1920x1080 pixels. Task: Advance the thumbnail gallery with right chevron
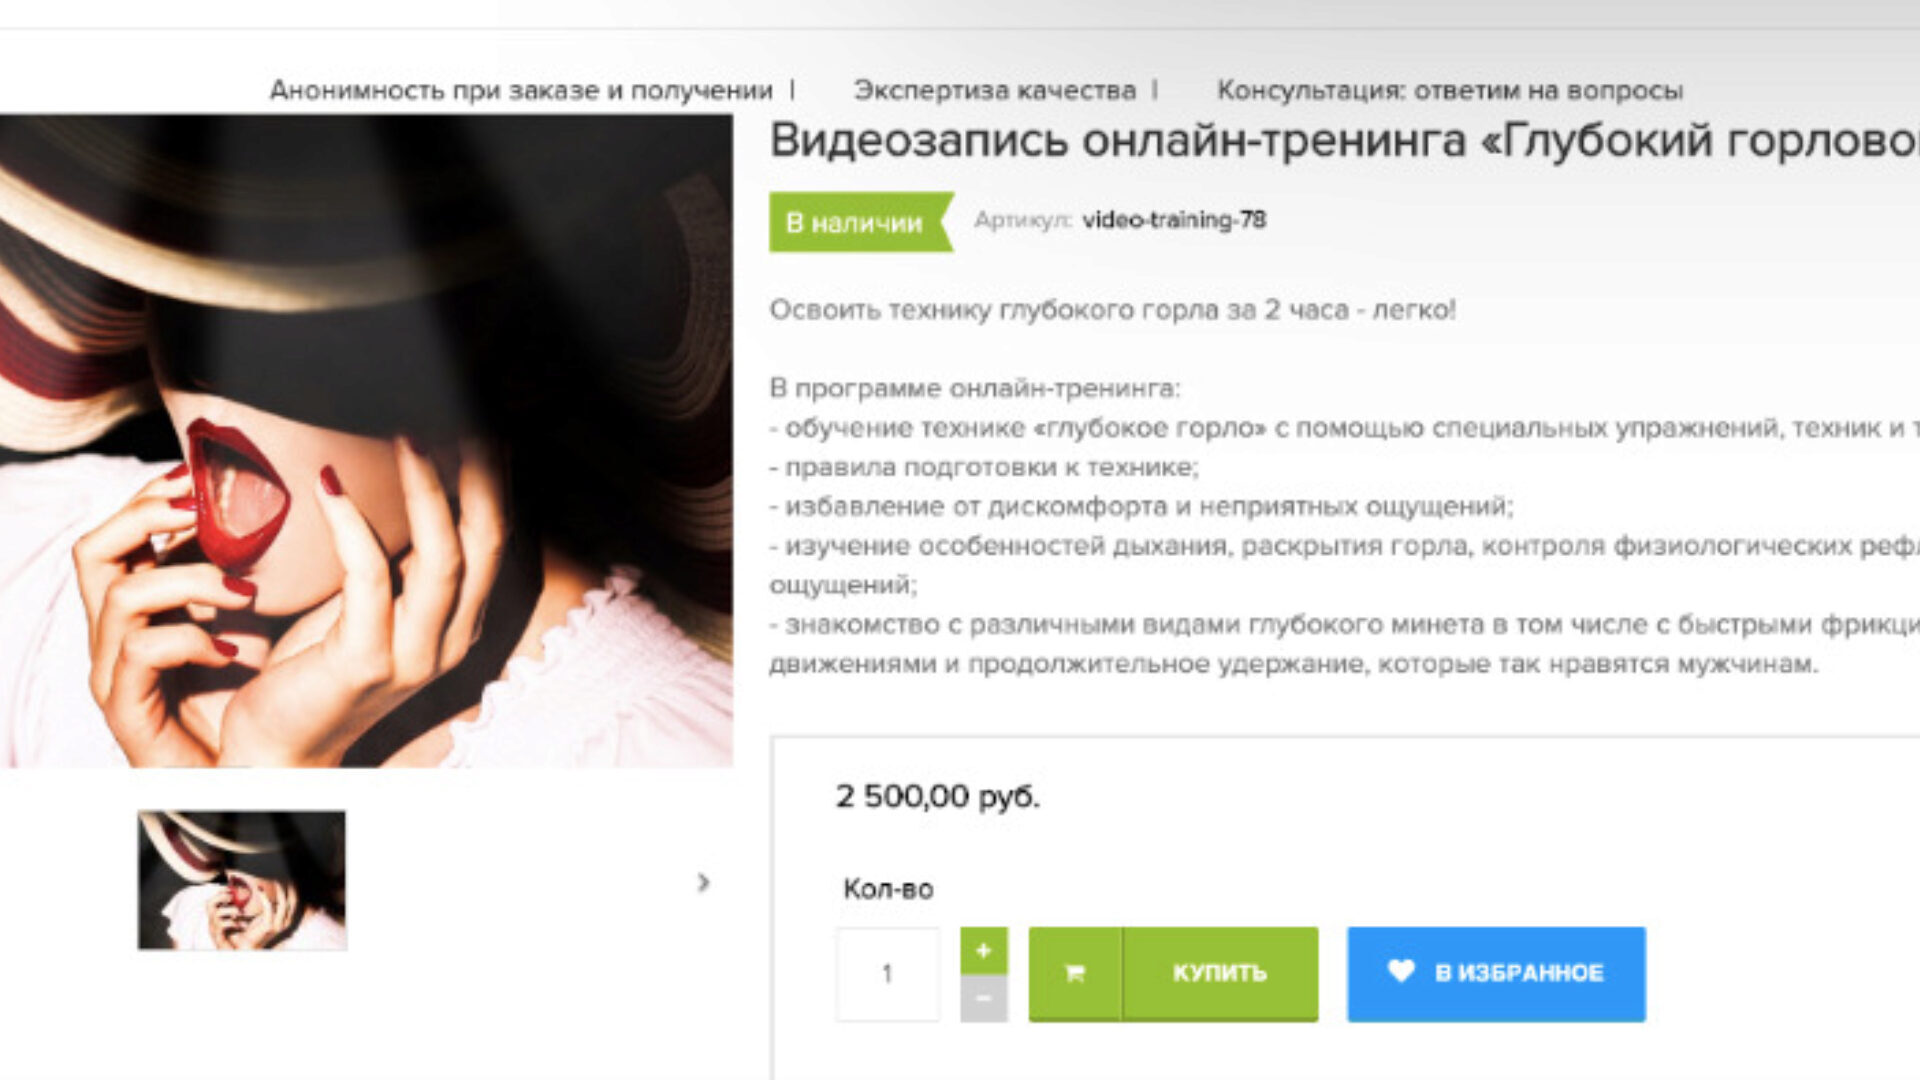pos(704,882)
